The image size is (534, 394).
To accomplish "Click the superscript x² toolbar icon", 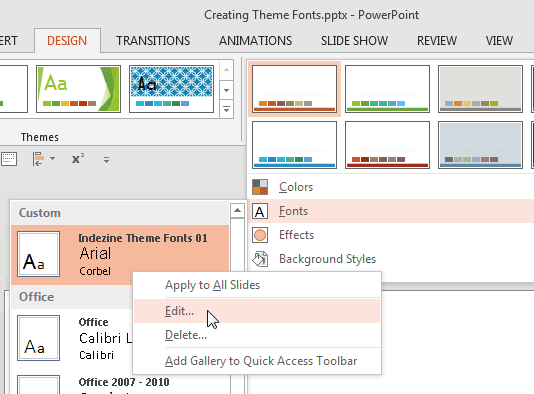I will [x=78, y=159].
